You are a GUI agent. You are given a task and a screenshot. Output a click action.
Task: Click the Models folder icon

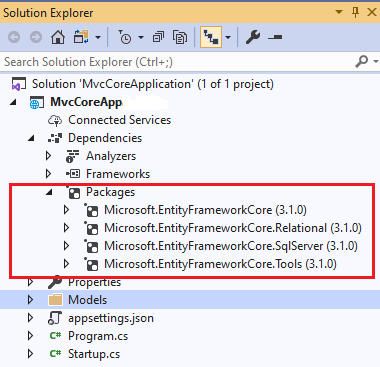pos(55,300)
